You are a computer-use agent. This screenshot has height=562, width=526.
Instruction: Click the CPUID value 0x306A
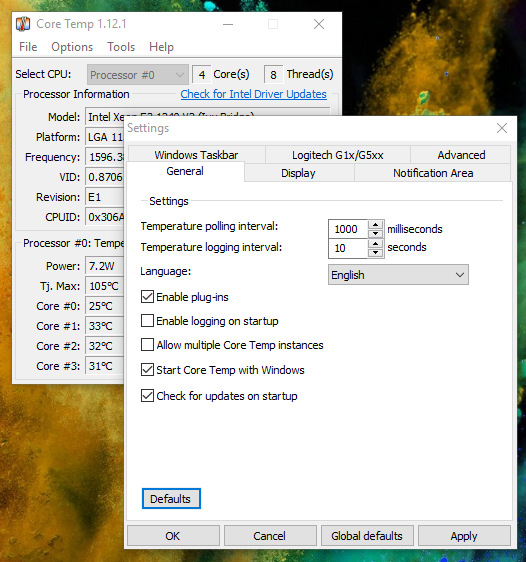(x=105, y=217)
